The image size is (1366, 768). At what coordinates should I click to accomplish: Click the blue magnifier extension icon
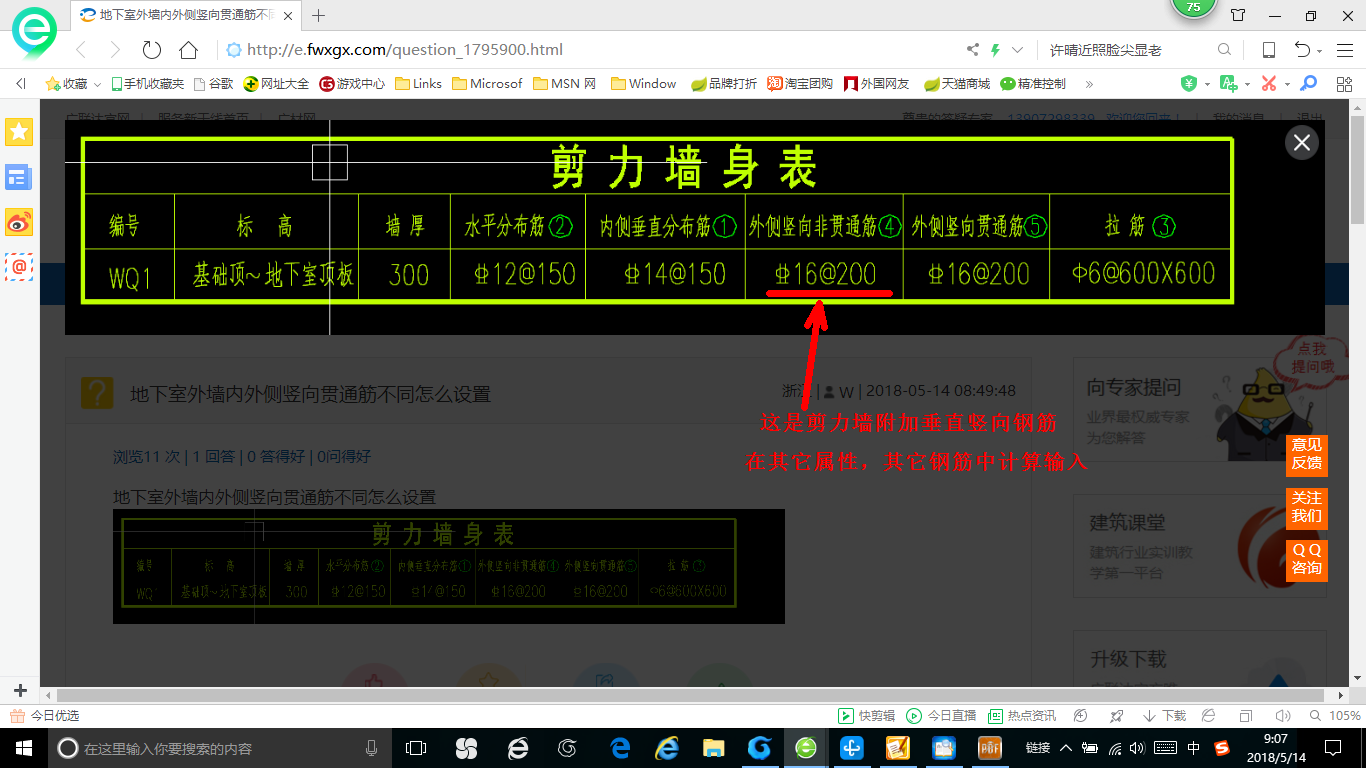1308,84
